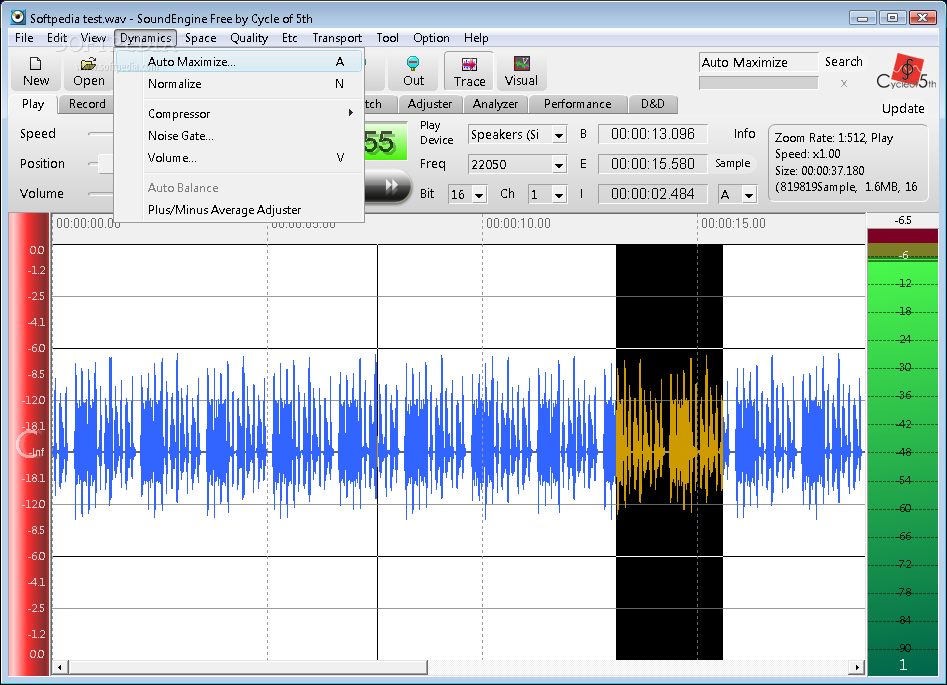947x685 pixels.
Task: Click the Position slider thumb
Action: 106,164
